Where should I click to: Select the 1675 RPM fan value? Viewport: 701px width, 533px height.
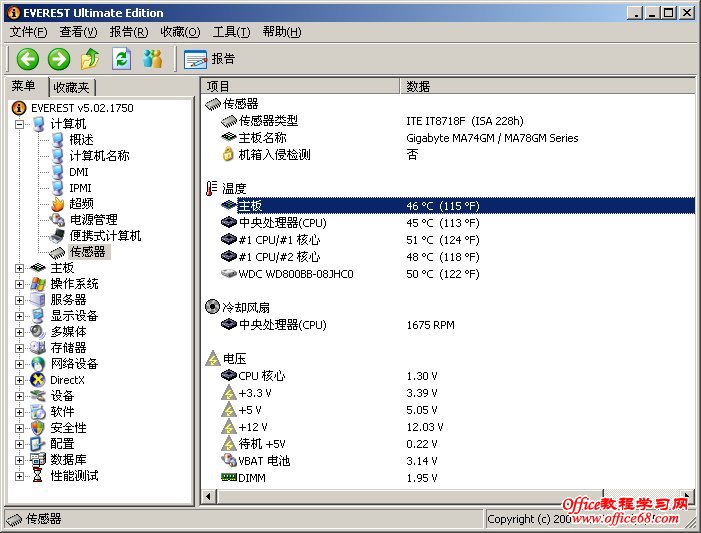[431, 325]
